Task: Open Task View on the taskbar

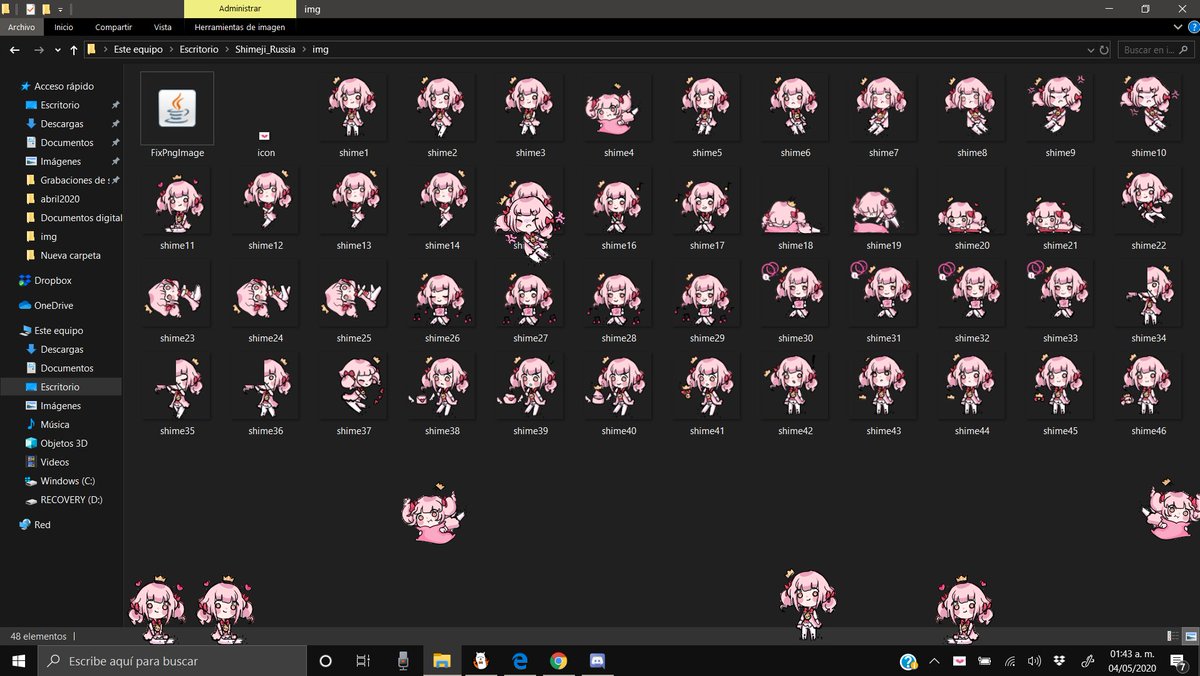Action: (x=363, y=661)
